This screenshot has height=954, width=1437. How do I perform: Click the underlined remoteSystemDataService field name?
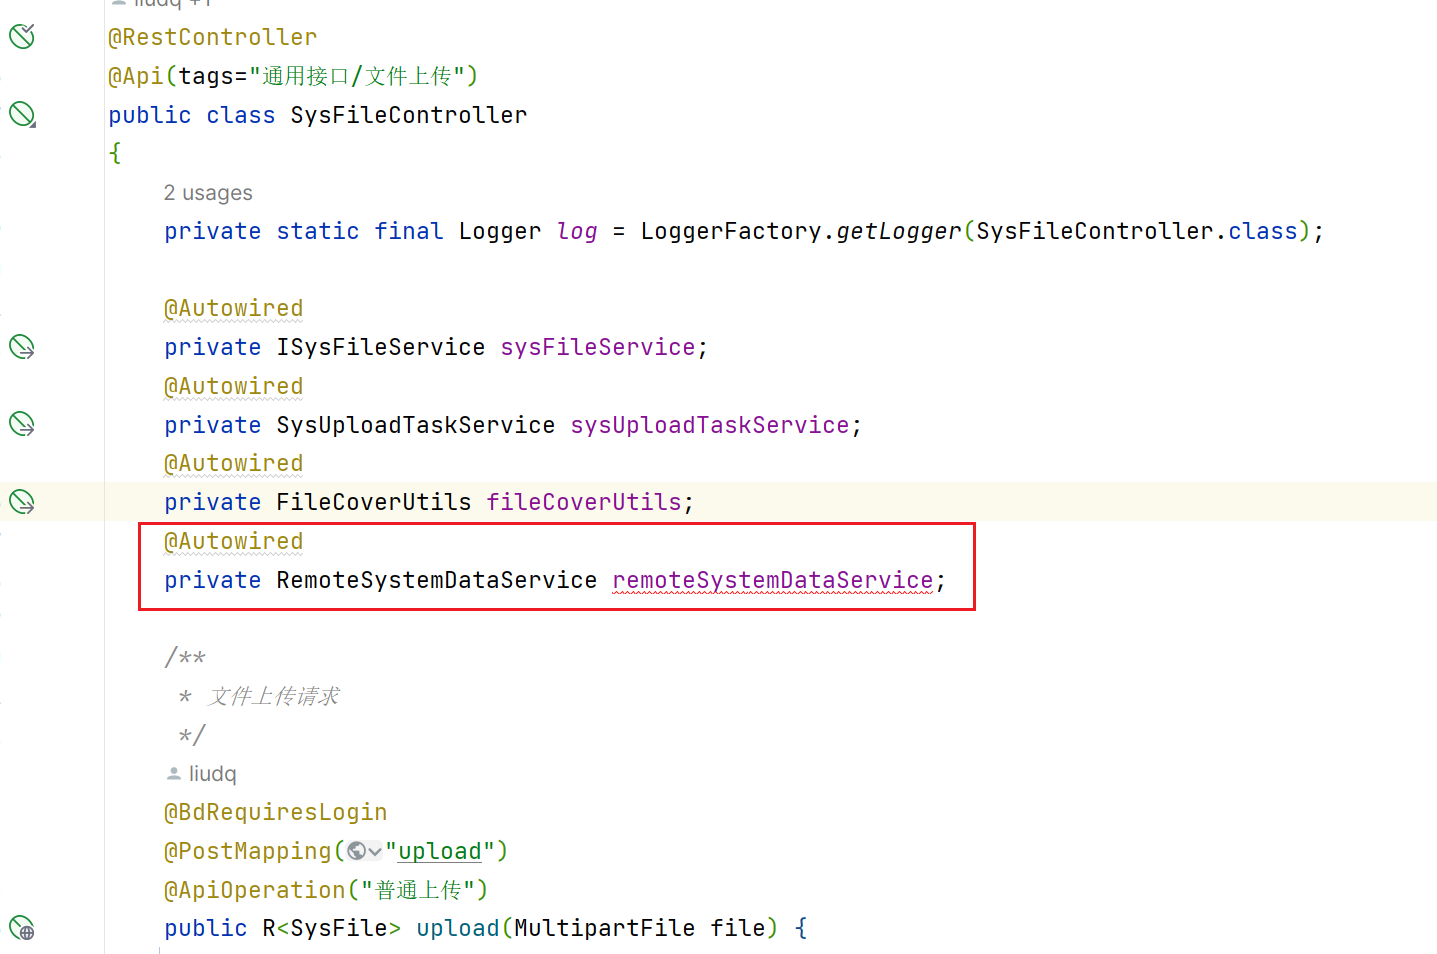click(773, 580)
